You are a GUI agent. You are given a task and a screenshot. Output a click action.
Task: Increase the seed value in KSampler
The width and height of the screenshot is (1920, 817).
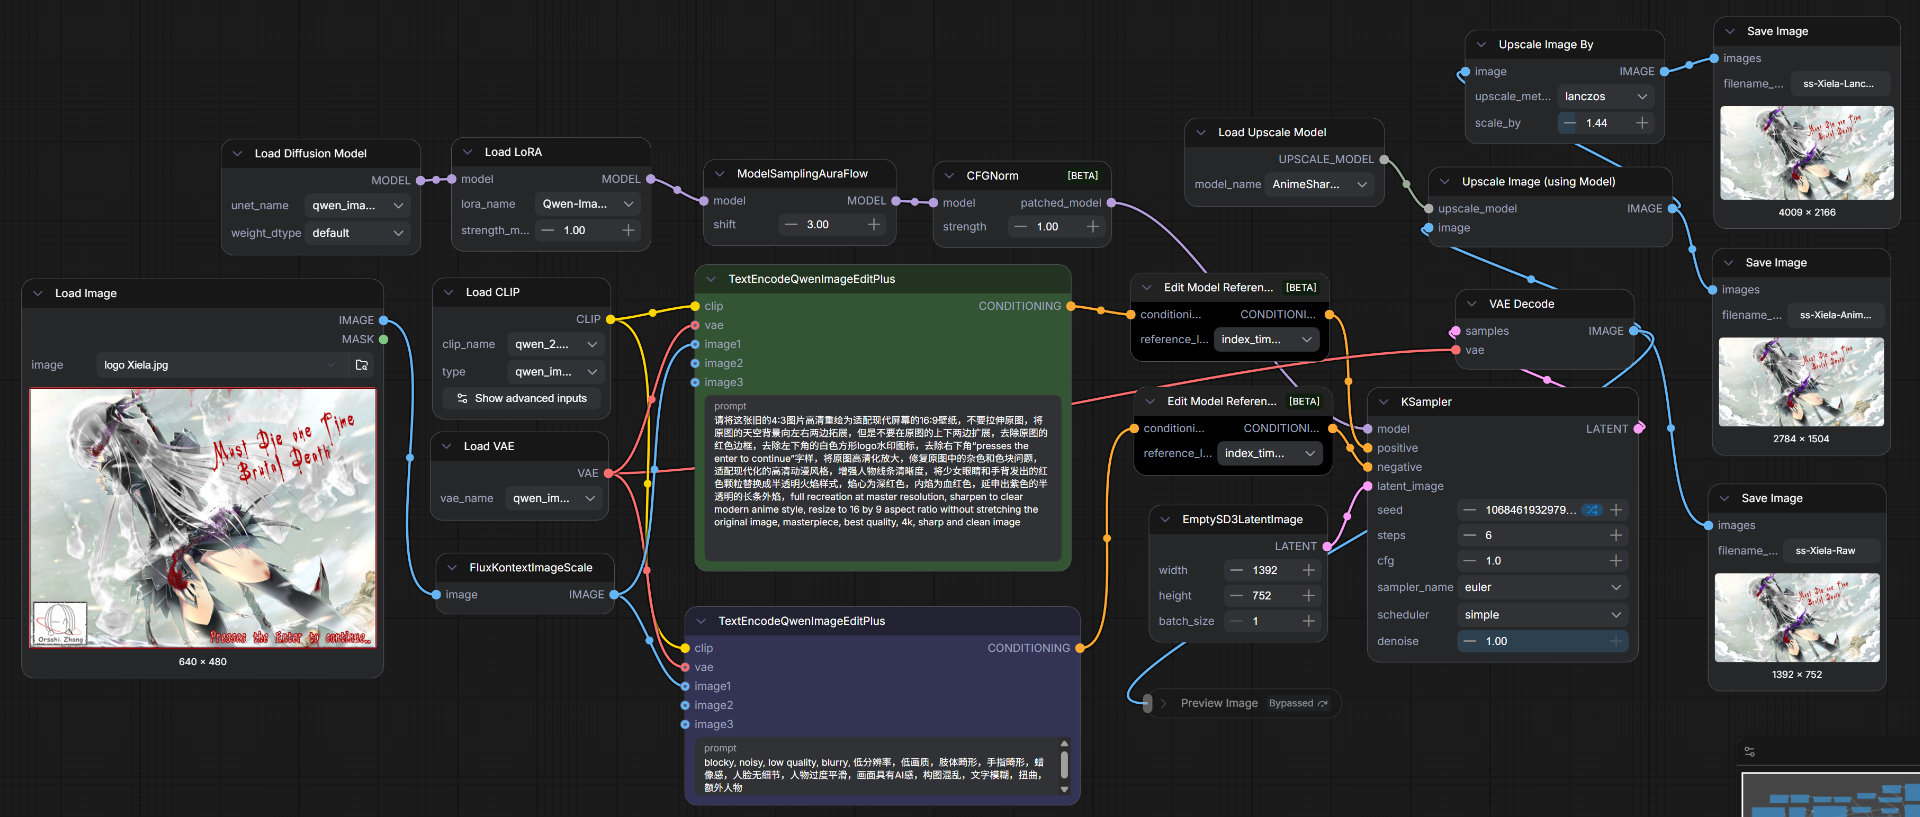pyautogui.click(x=1615, y=510)
